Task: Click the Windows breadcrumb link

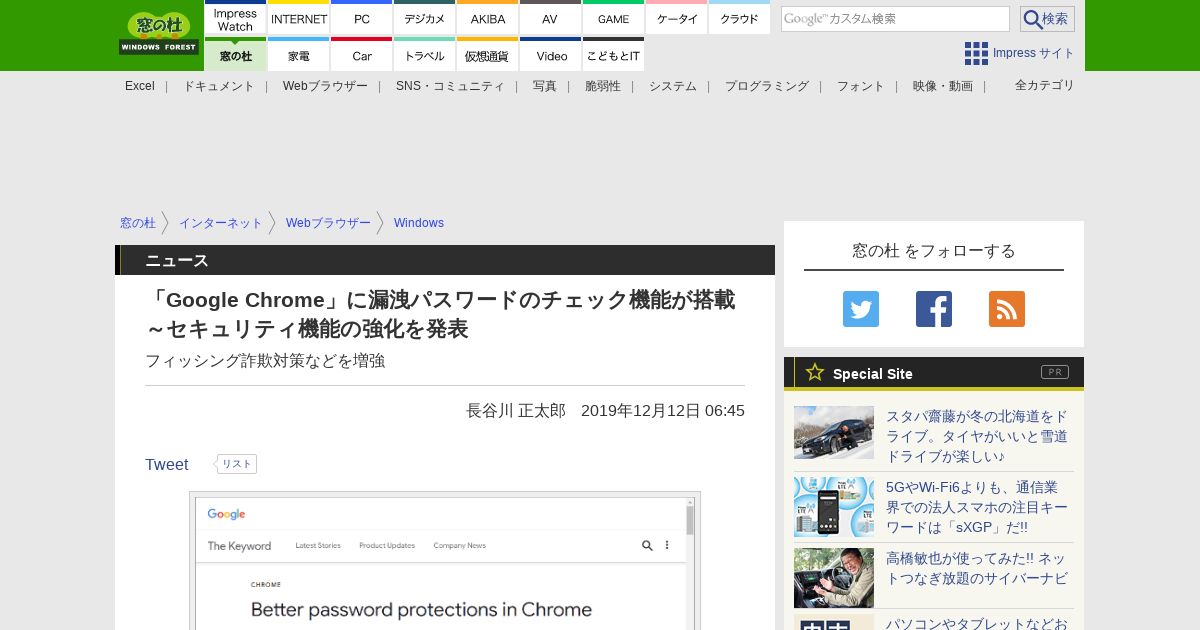Action: [x=419, y=223]
